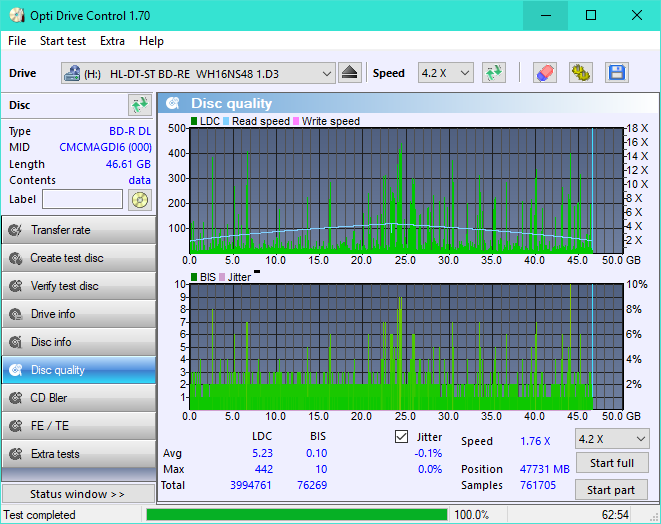
Task: Open the options gear icon
Action: pos(580,73)
